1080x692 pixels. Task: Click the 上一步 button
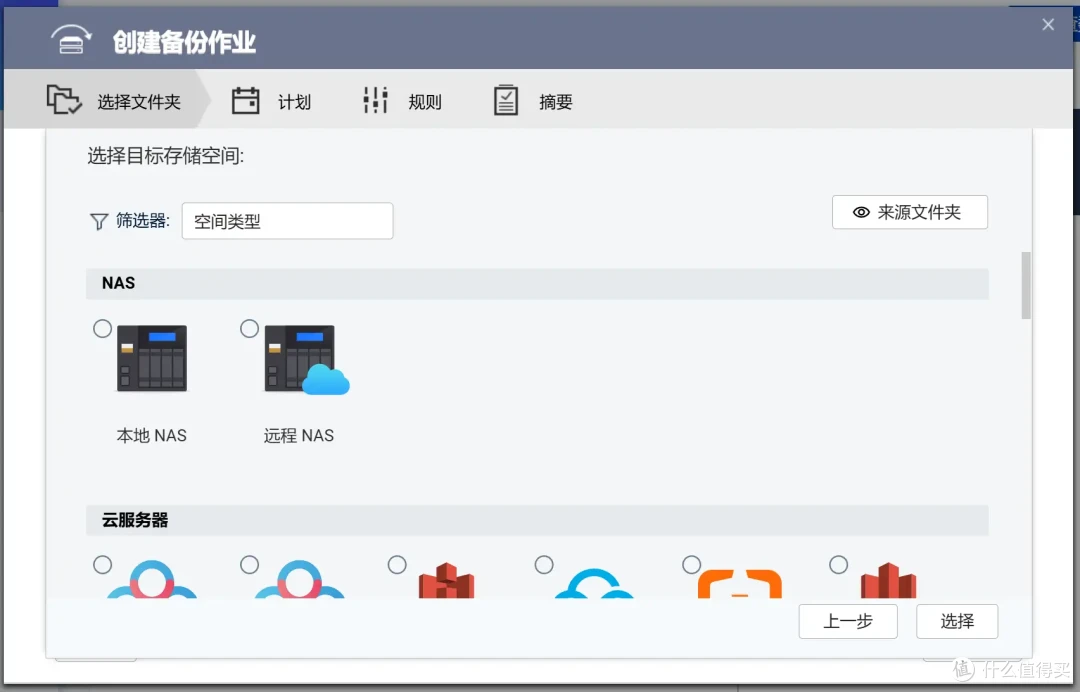(848, 621)
